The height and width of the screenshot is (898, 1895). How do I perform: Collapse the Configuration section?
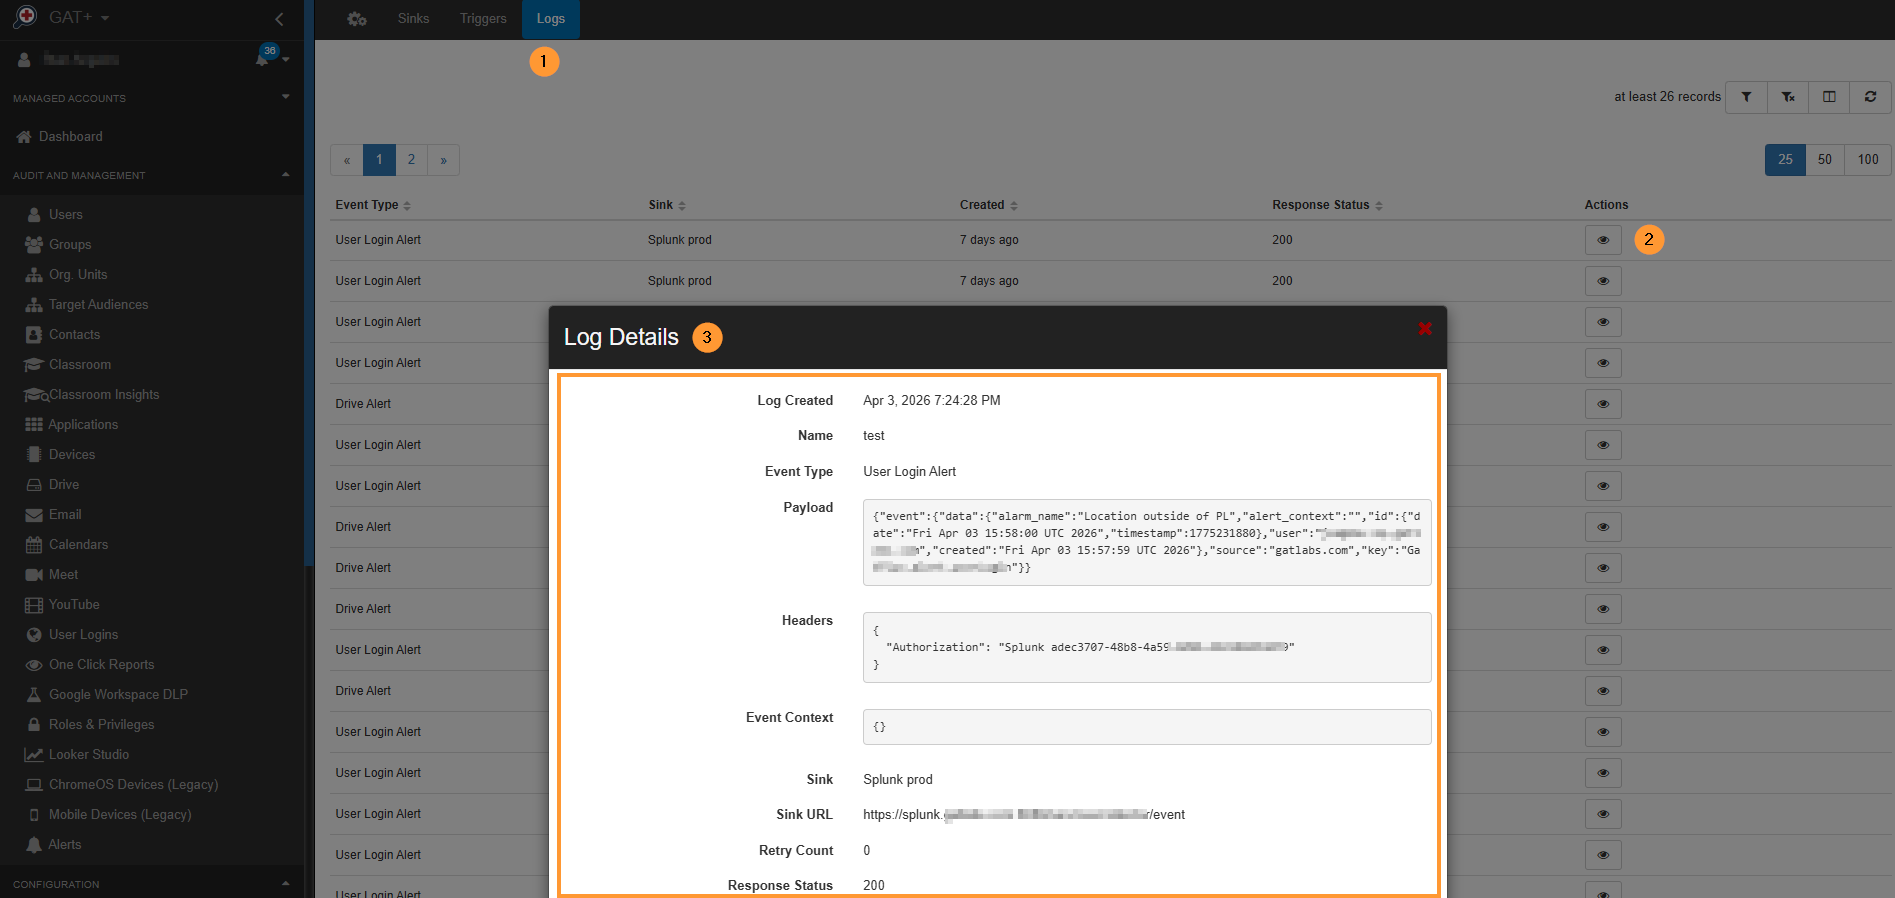coord(151,884)
